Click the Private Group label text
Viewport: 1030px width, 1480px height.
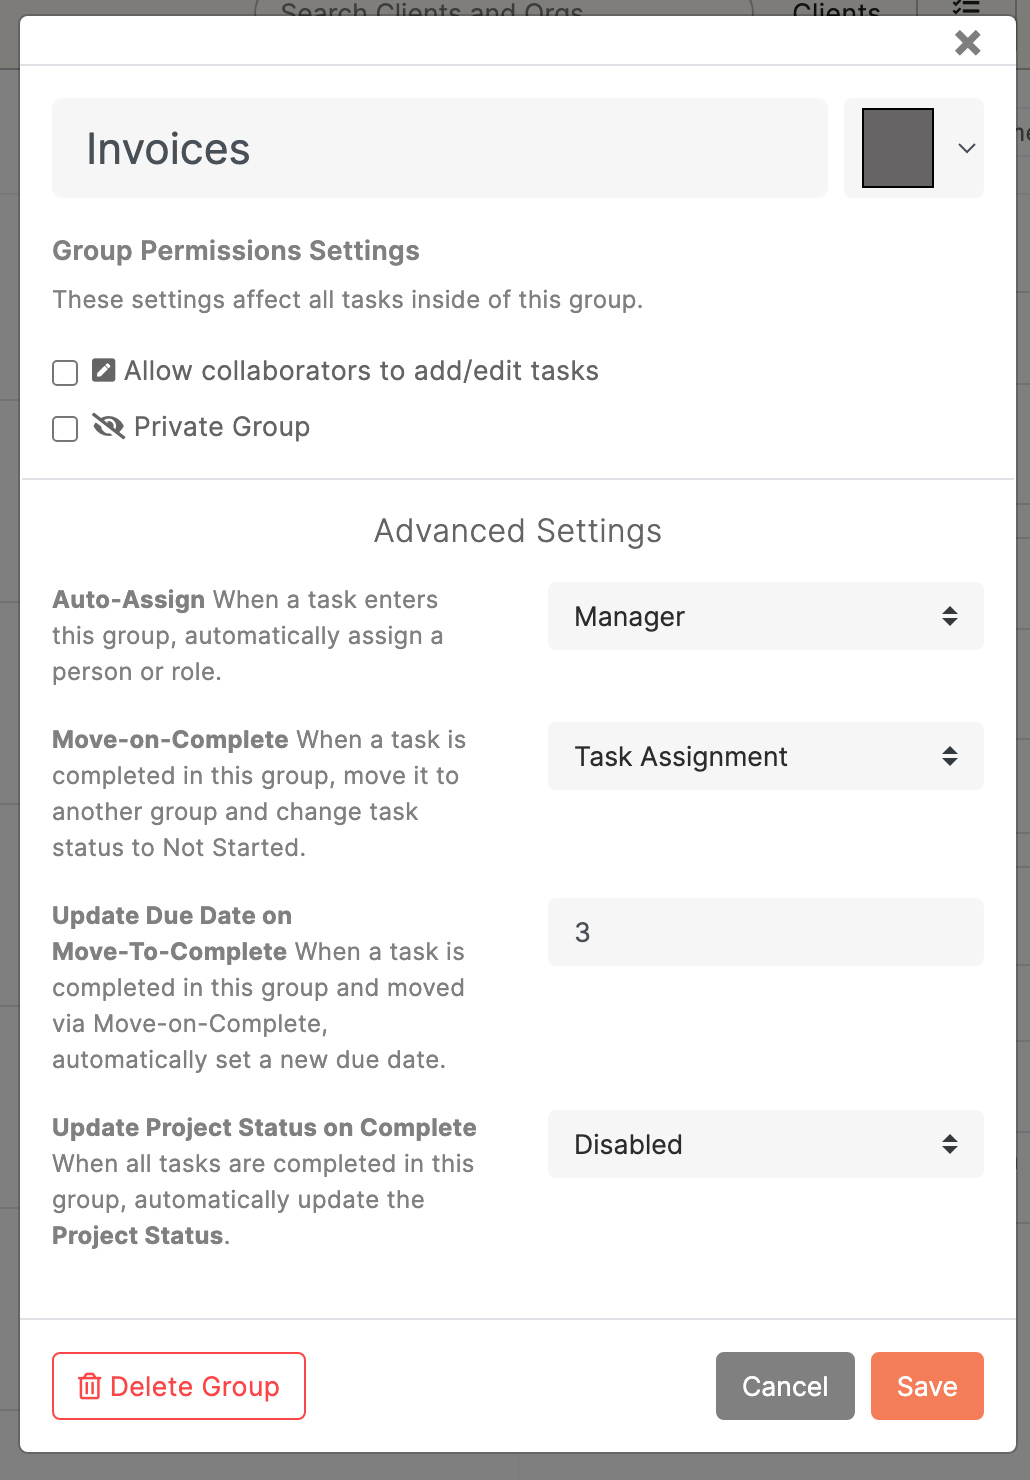222,427
